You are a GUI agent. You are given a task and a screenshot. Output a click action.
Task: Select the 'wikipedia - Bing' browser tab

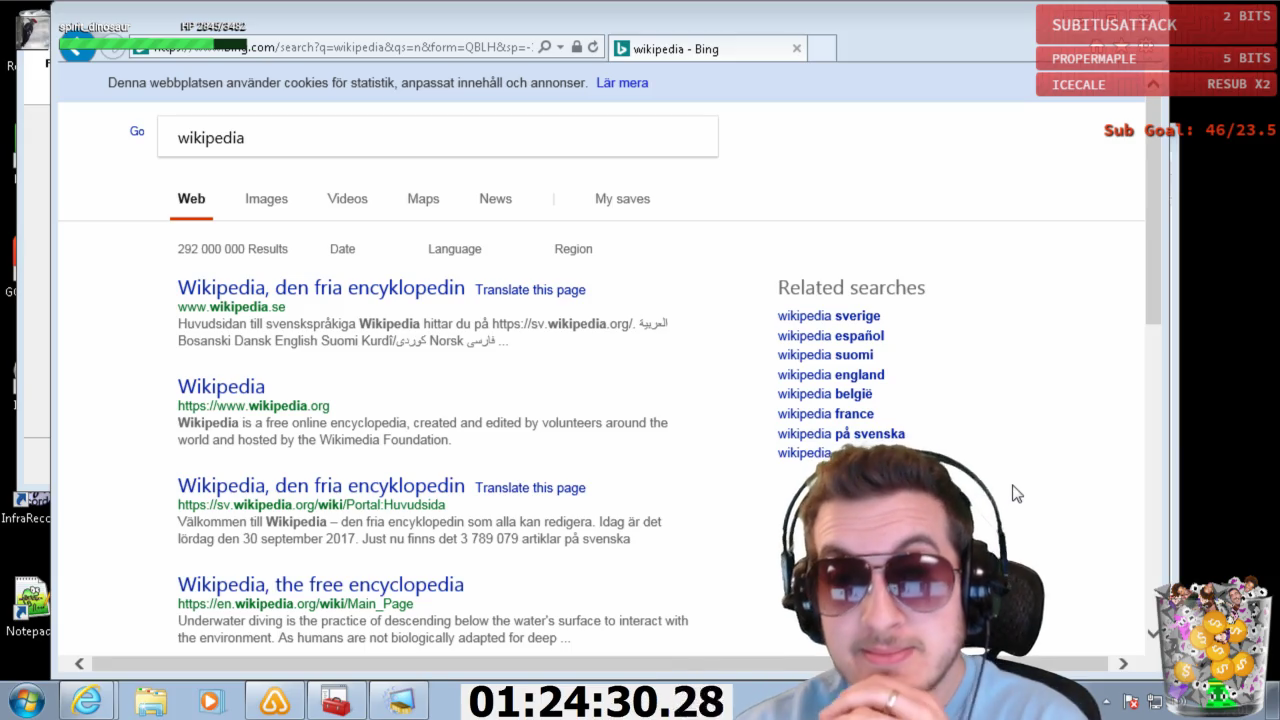(706, 48)
